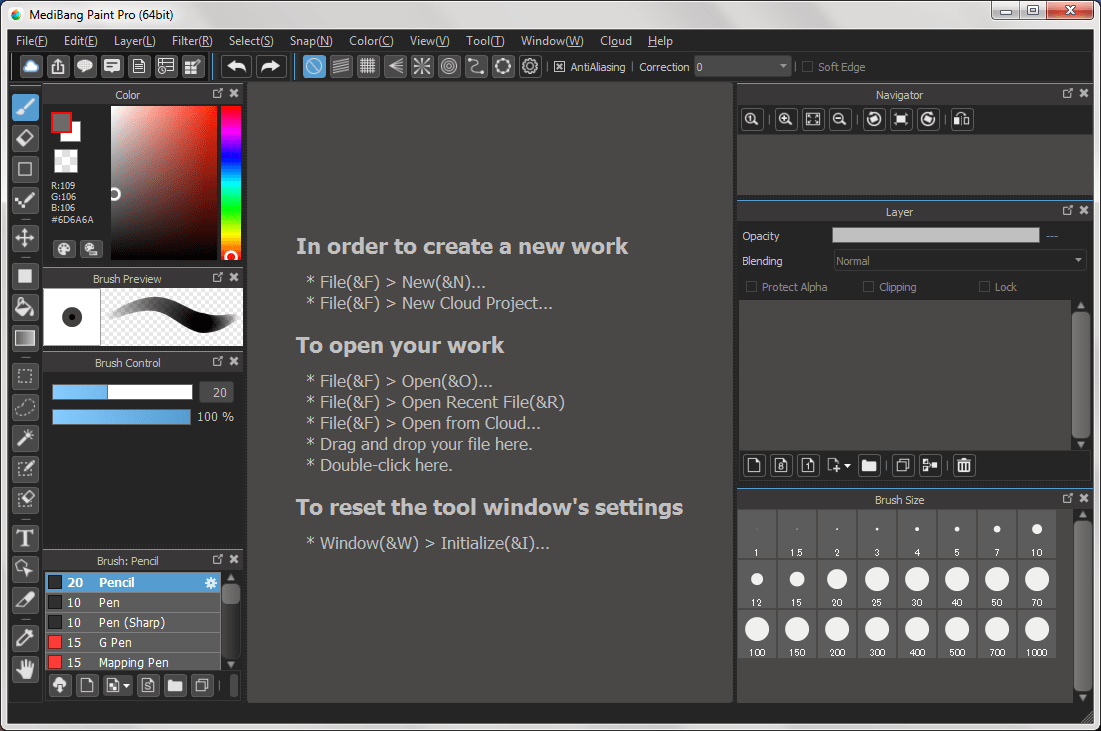Select the Hand tool
This screenshot has height=731, width=1101.
(x=24, y=670)
